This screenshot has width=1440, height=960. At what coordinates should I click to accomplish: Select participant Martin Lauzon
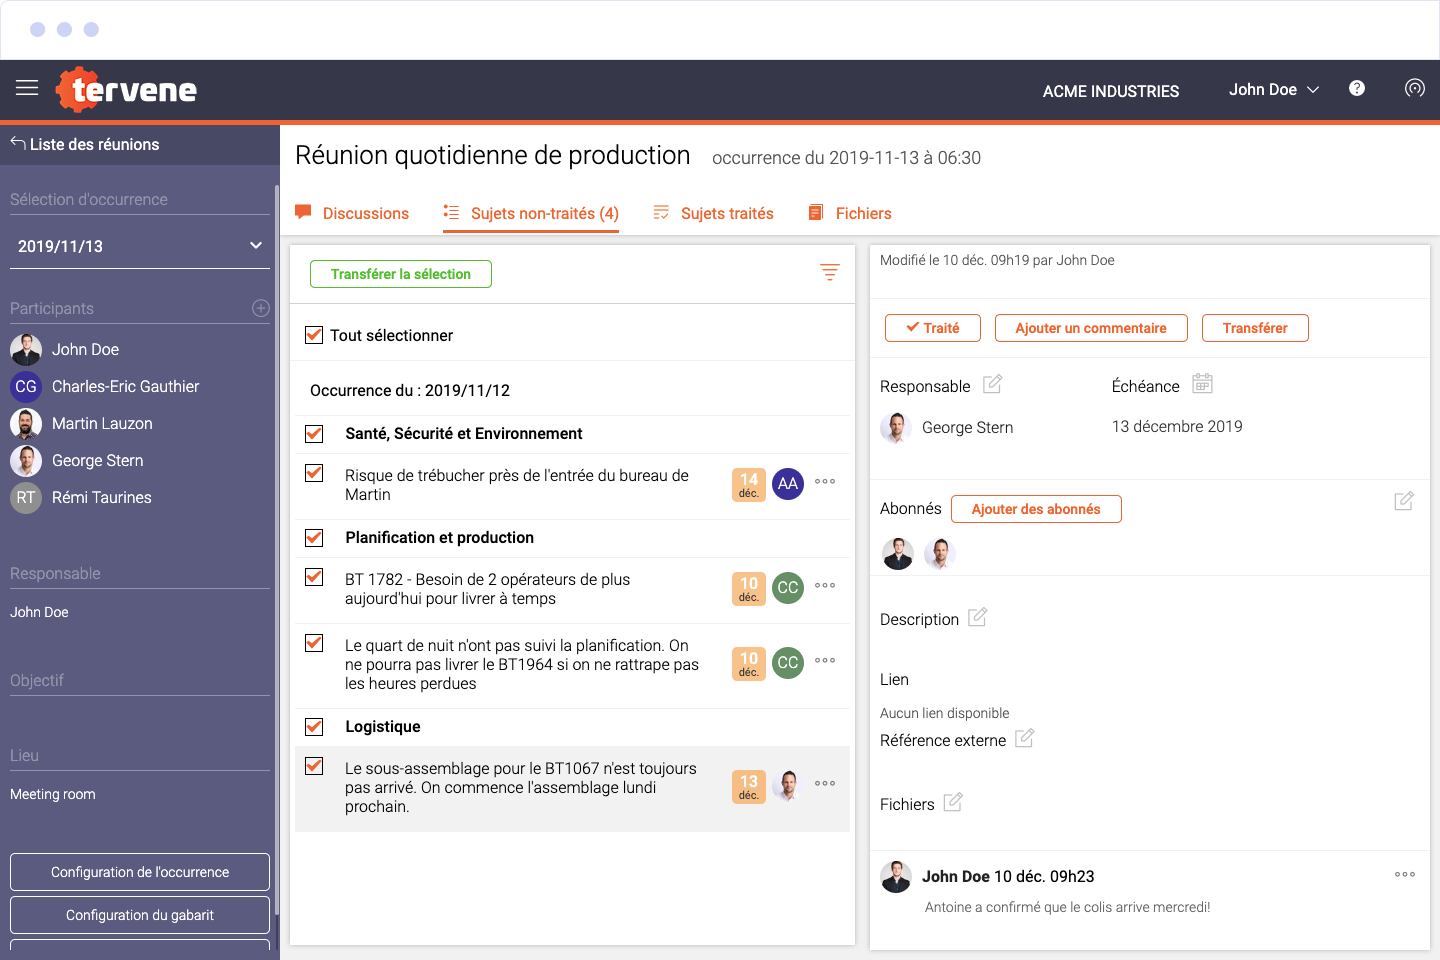pos(82,423)
